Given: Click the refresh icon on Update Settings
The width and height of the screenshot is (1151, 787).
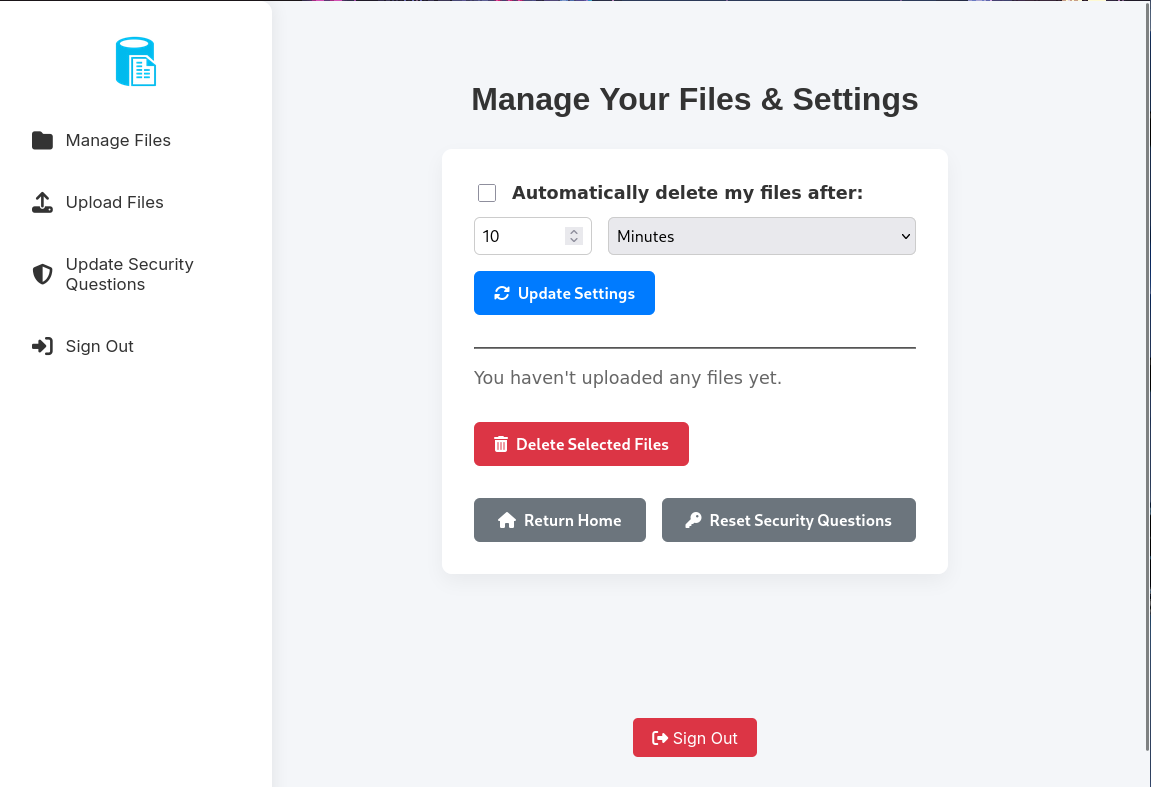Looking at the screenshot, I should 502,294.
